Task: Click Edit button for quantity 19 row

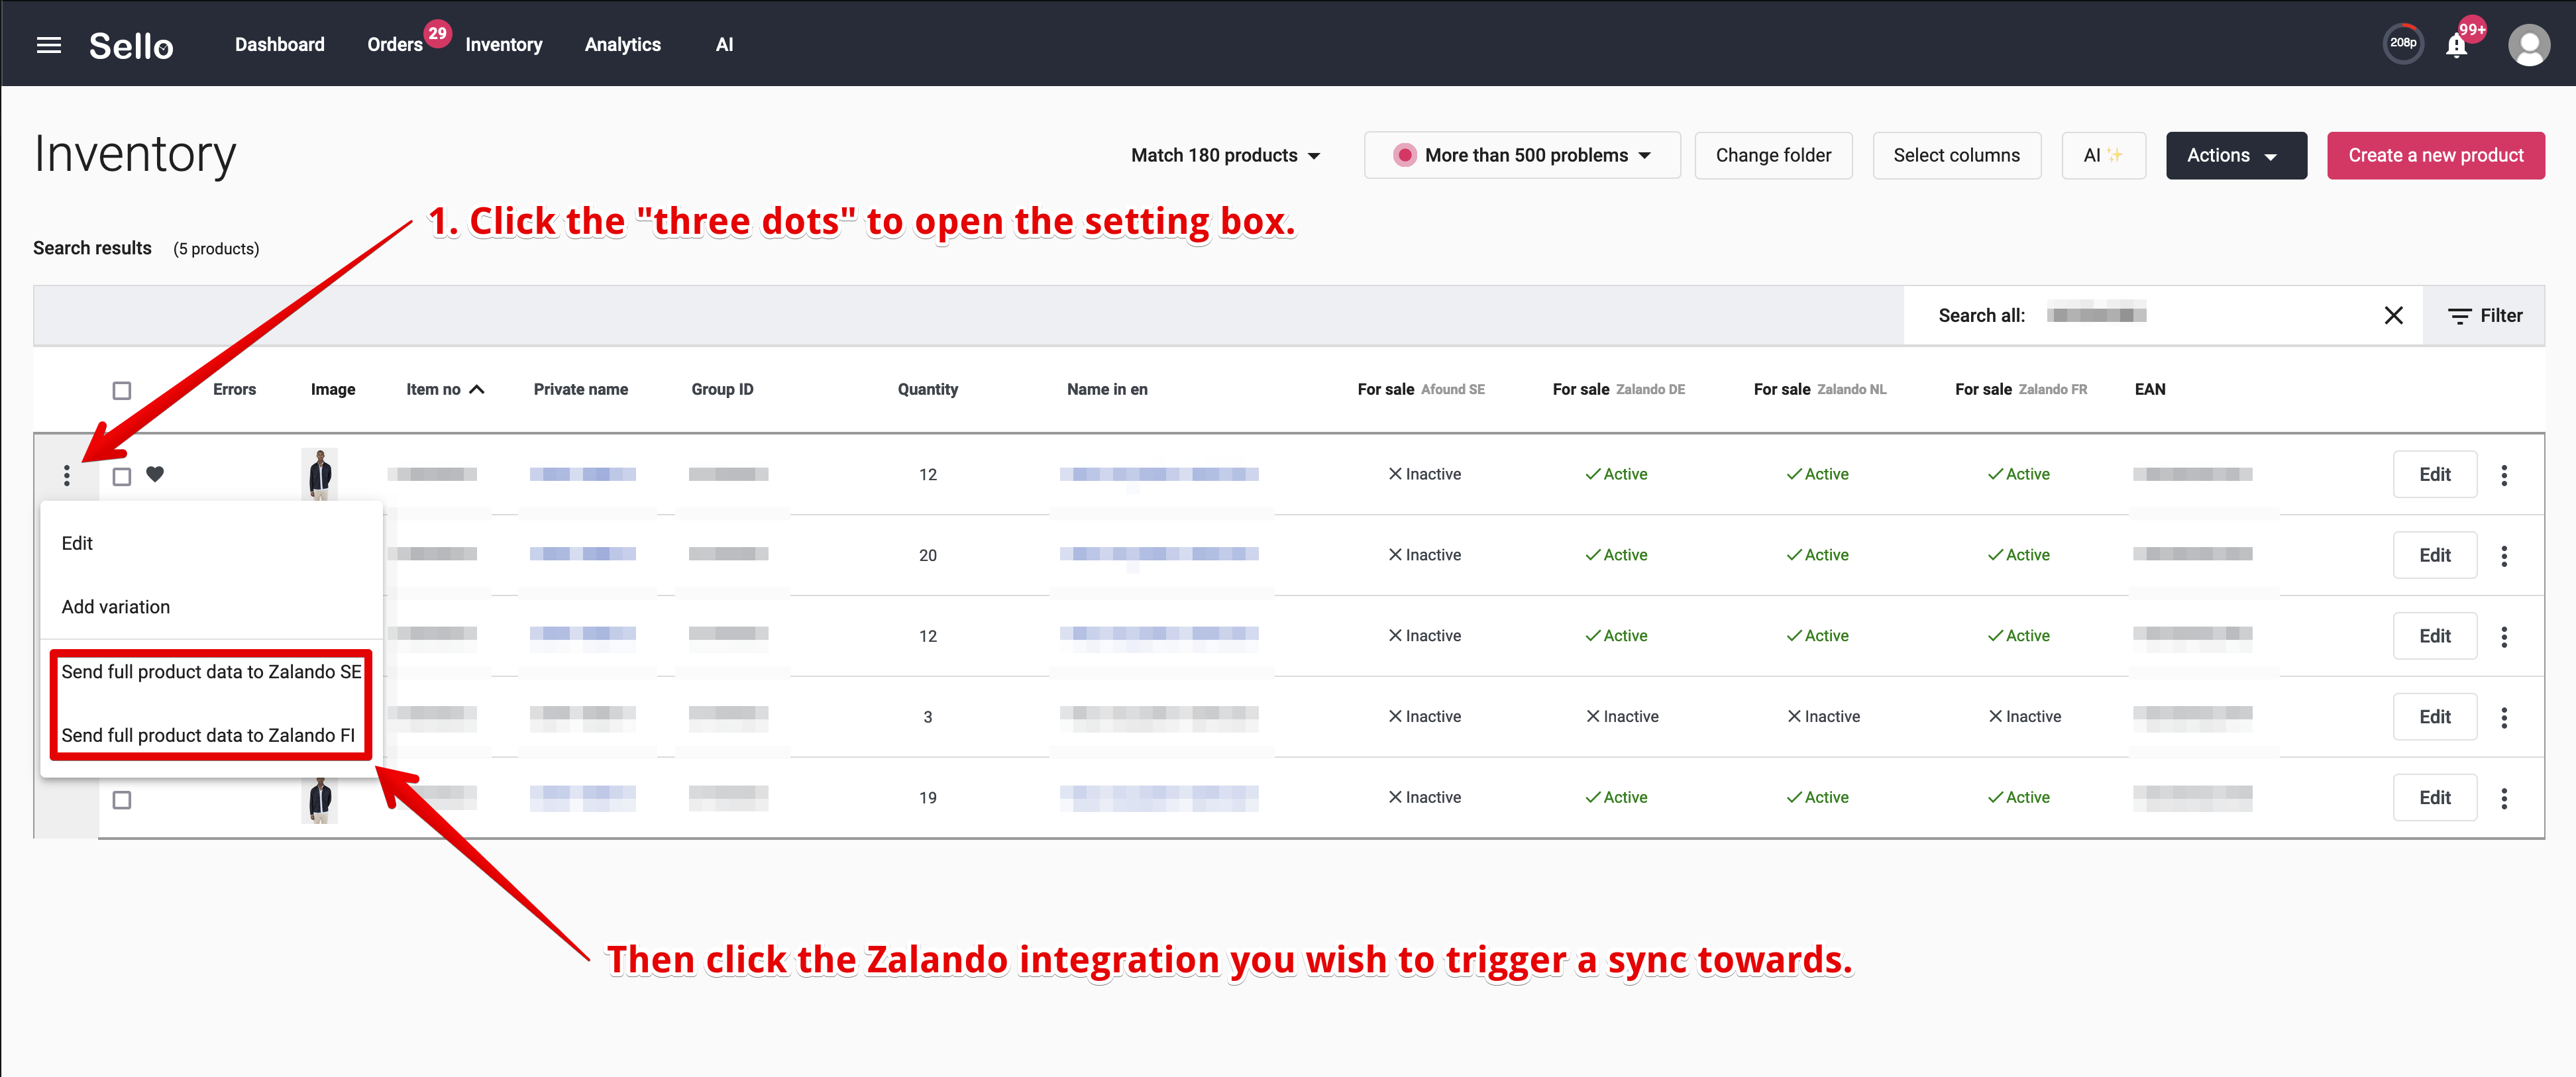Action: point(2434,798)
